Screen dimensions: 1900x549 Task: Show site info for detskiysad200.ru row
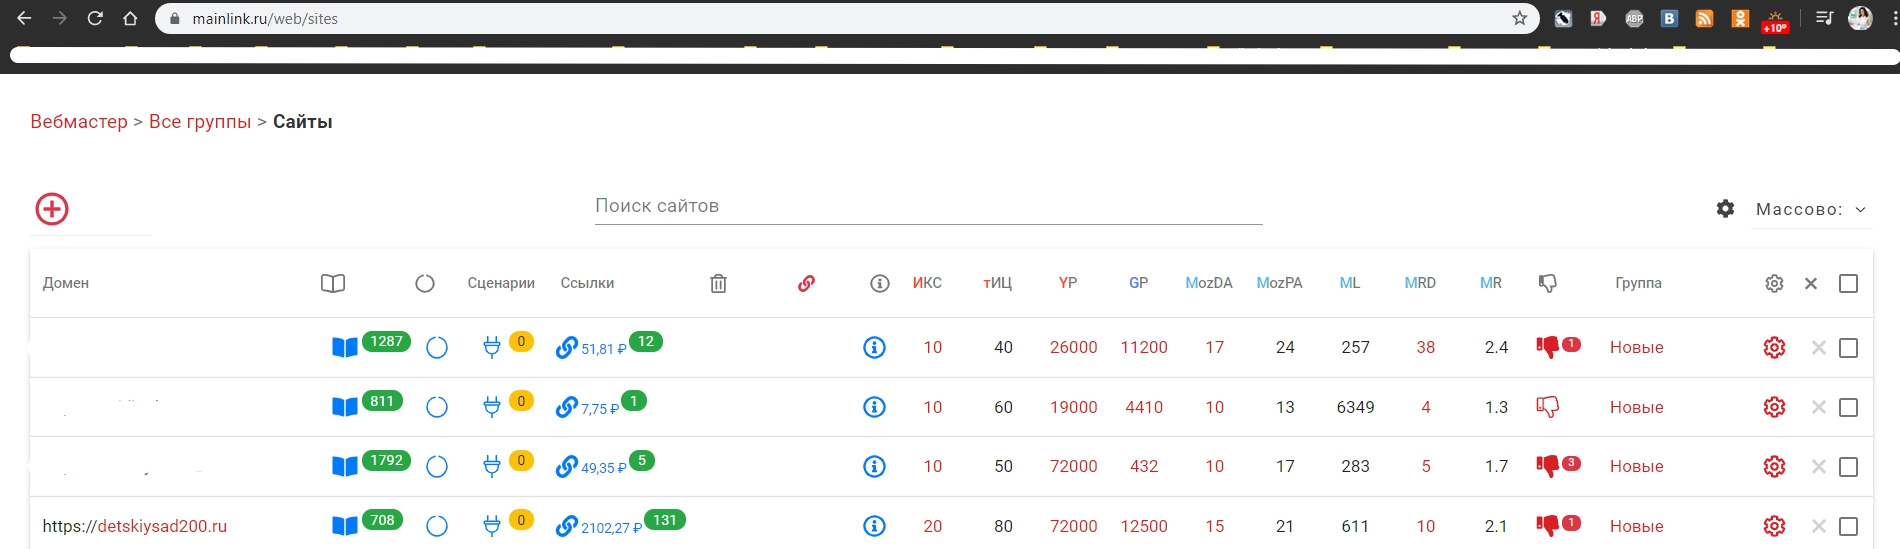pyautogui.click(x=875, y=526)
